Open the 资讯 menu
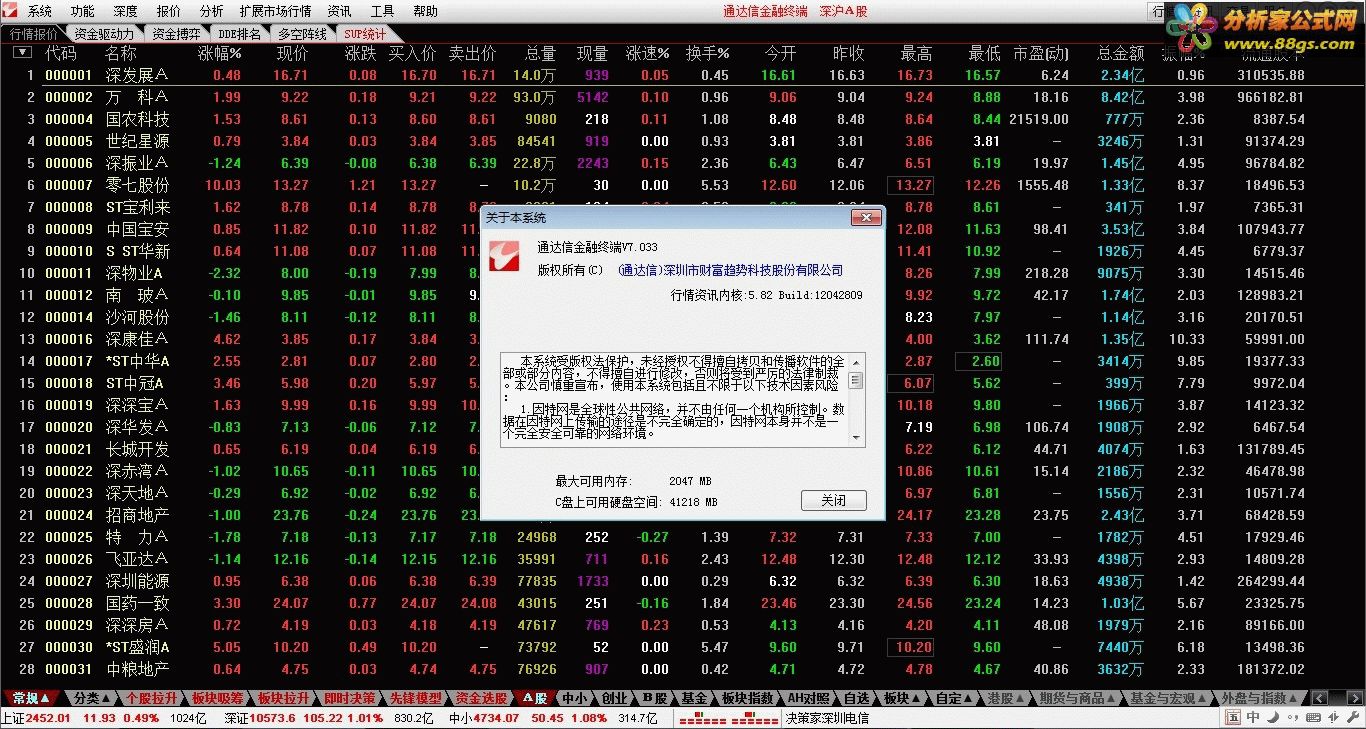This screenshot has height=729, width=1366. click(340, 12)
